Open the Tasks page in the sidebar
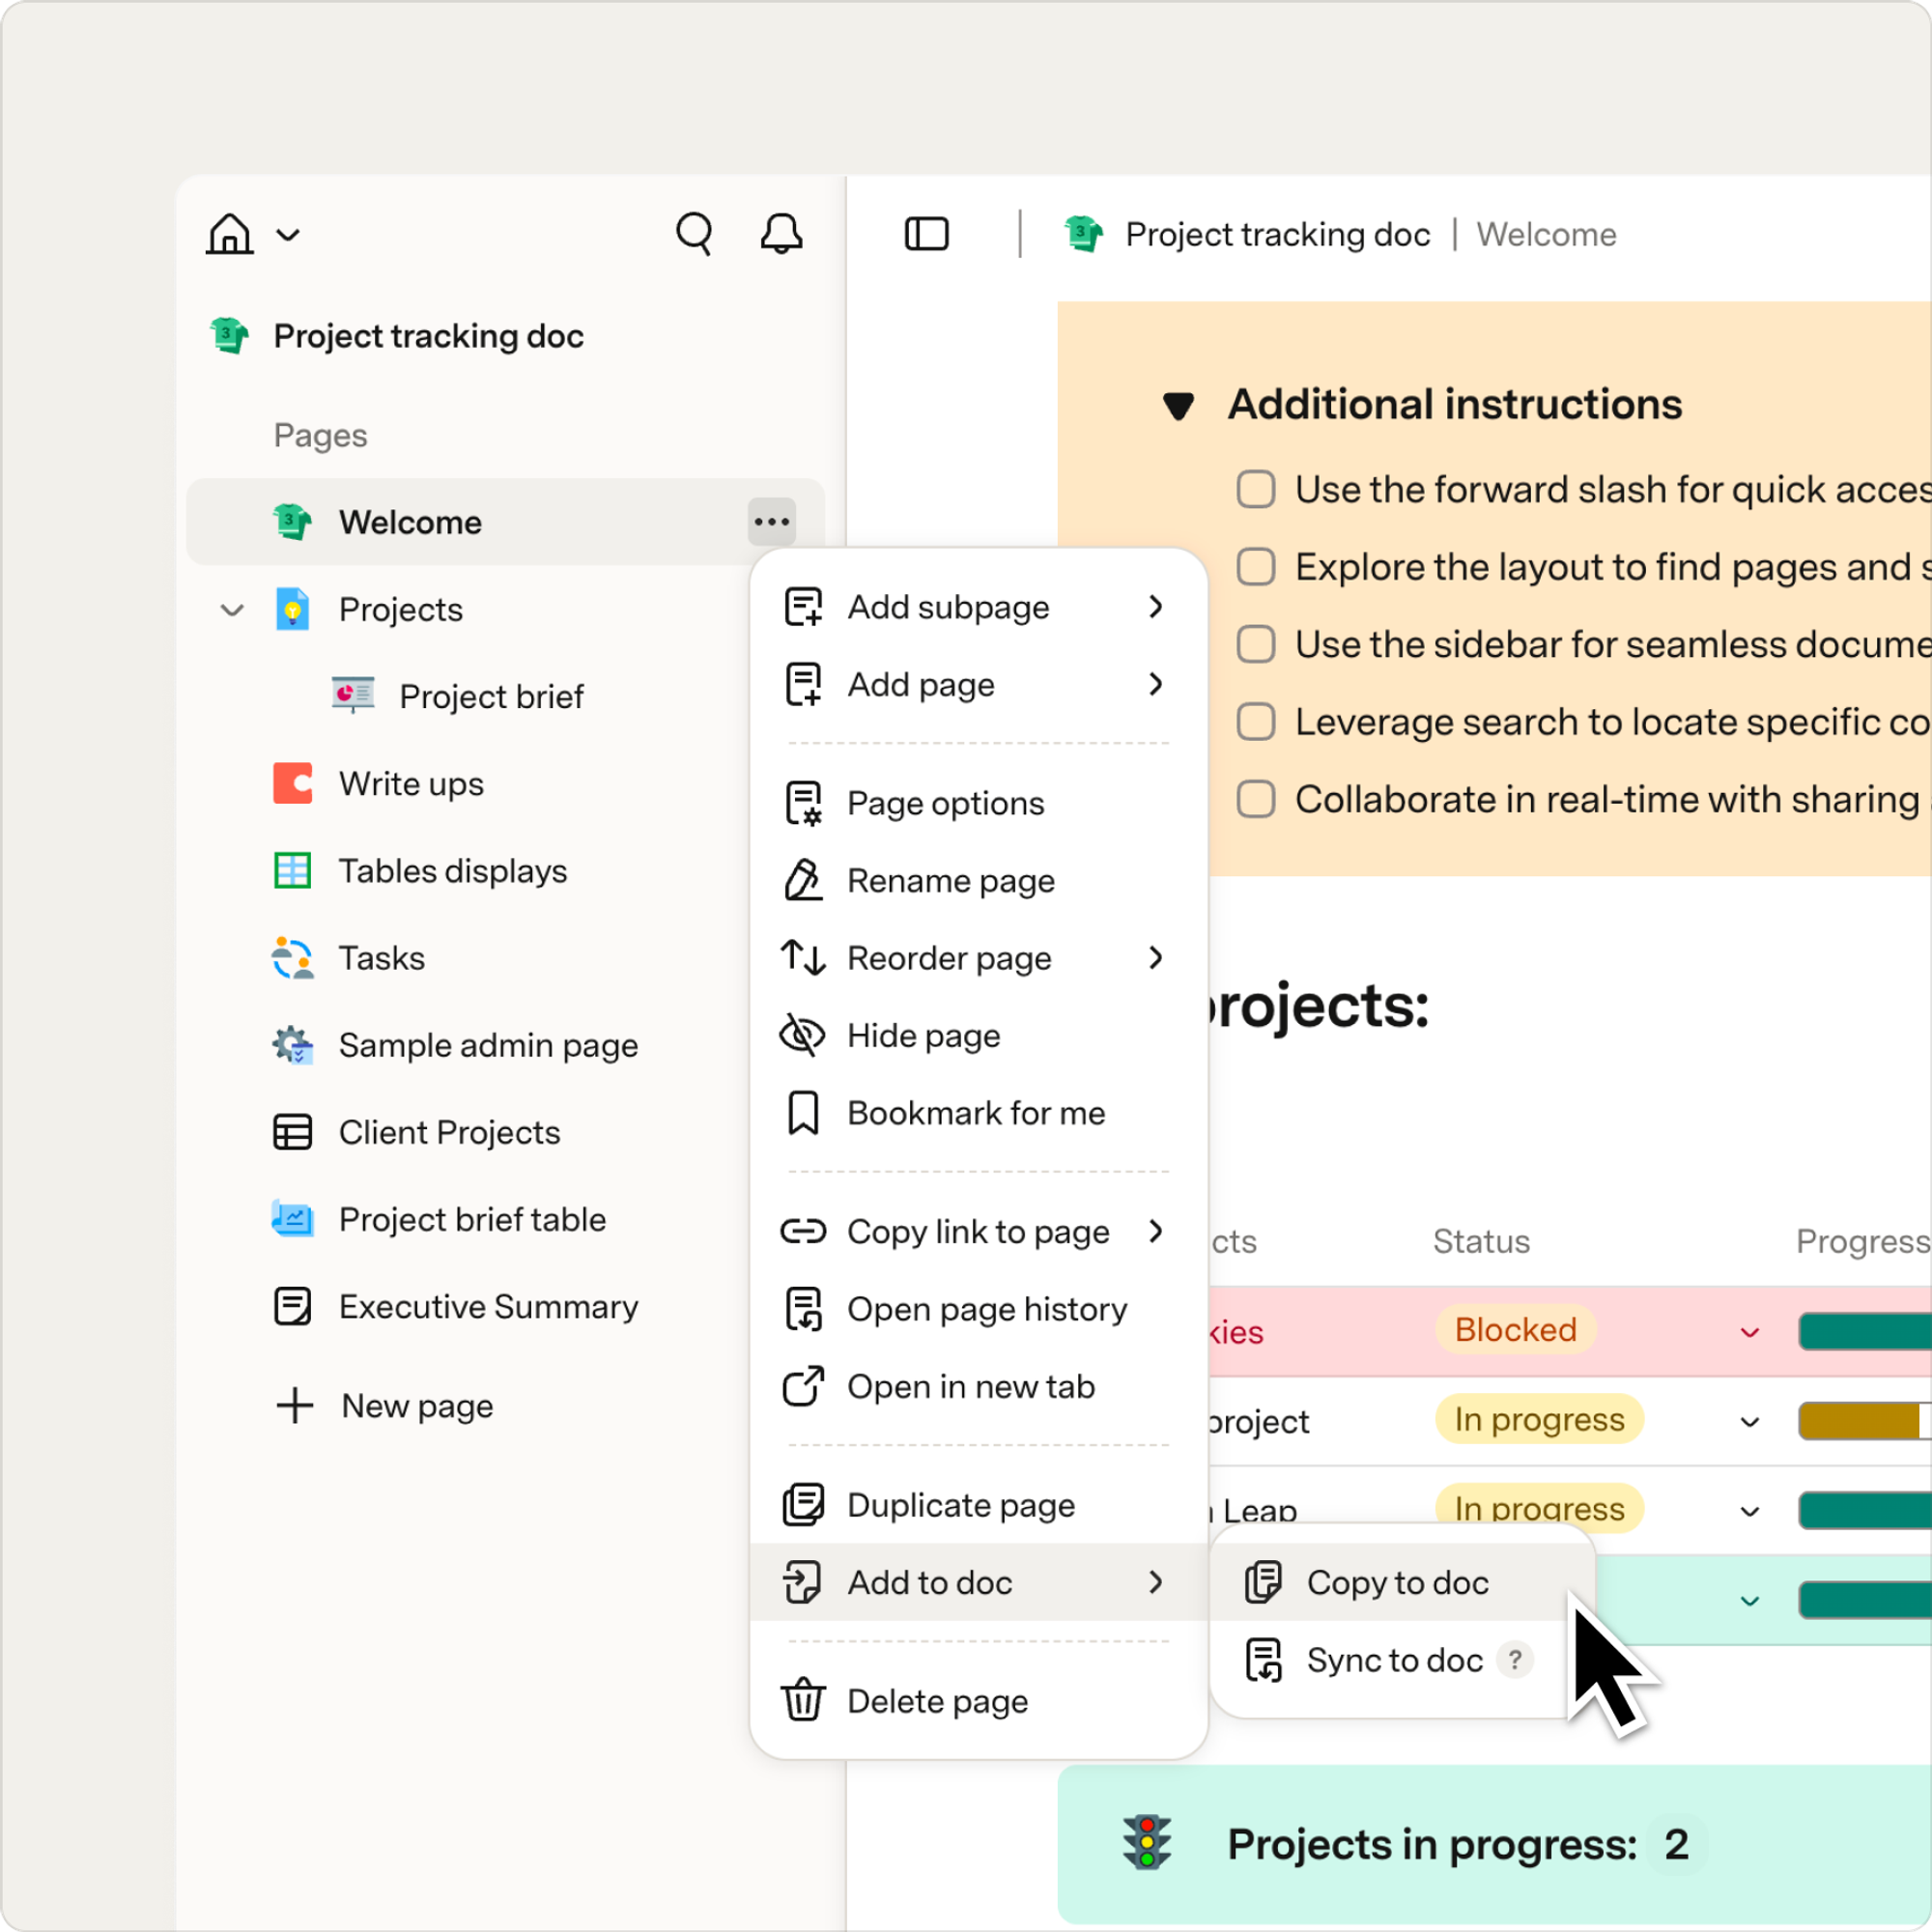 [381, 958]
